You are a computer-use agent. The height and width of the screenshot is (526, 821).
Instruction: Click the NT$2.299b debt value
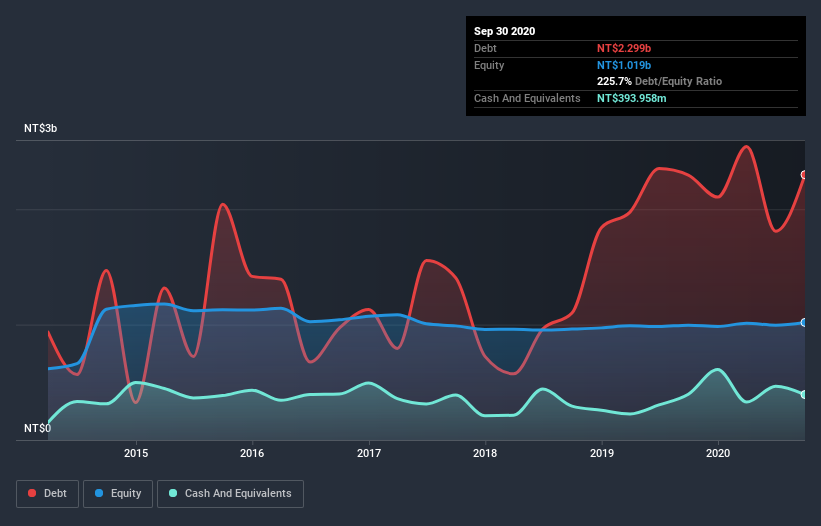tap(624, 49)
